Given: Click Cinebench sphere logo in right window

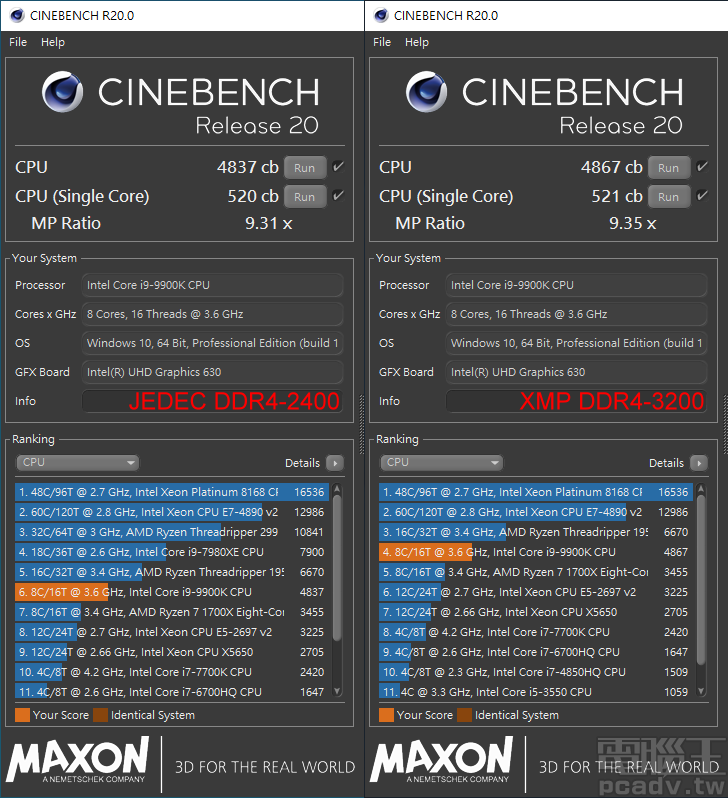Looking at the screenshot, I should point(427,92).
